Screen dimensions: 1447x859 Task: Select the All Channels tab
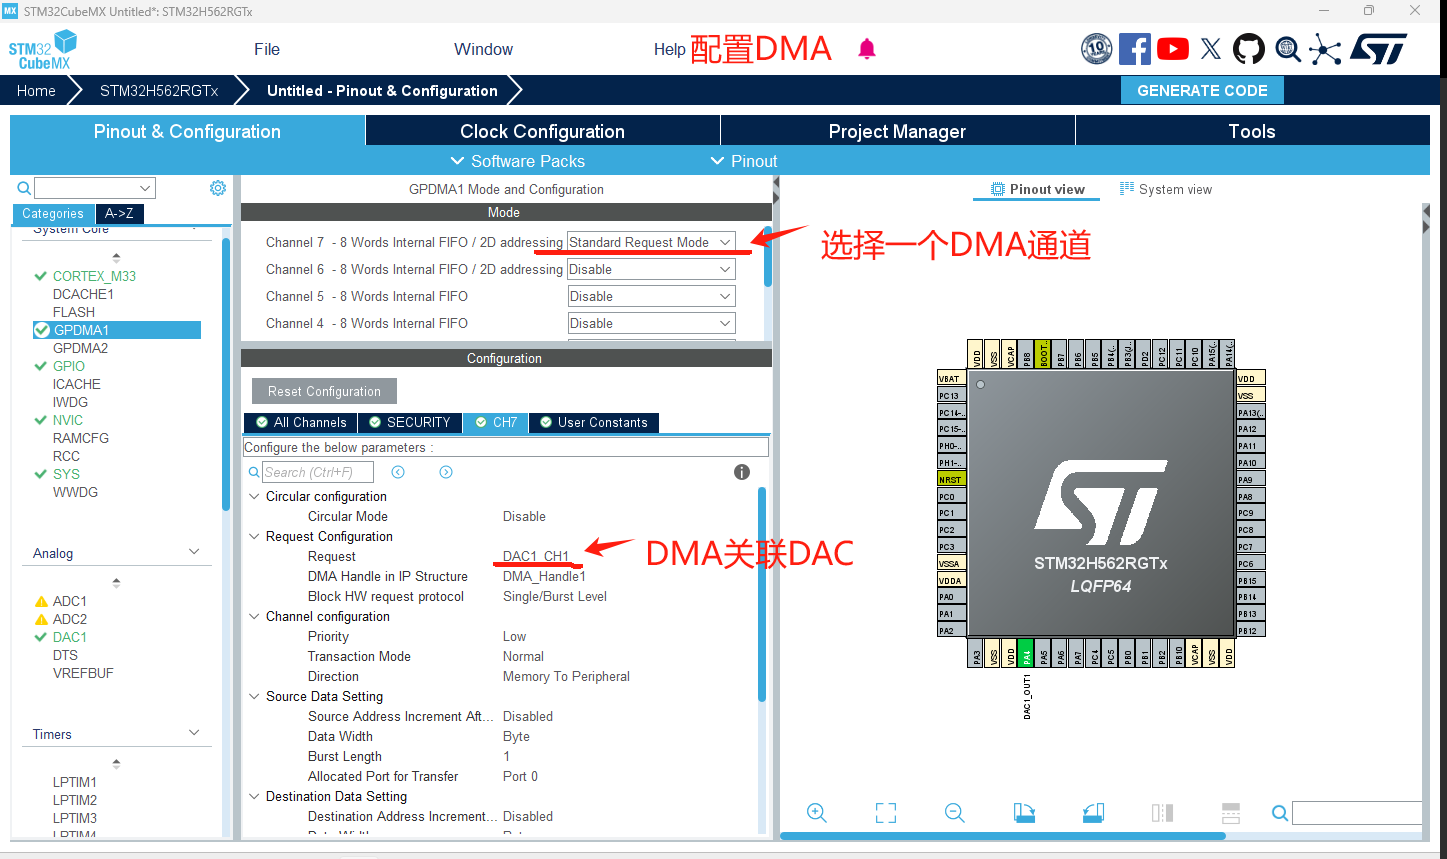(x=300, y=422)
